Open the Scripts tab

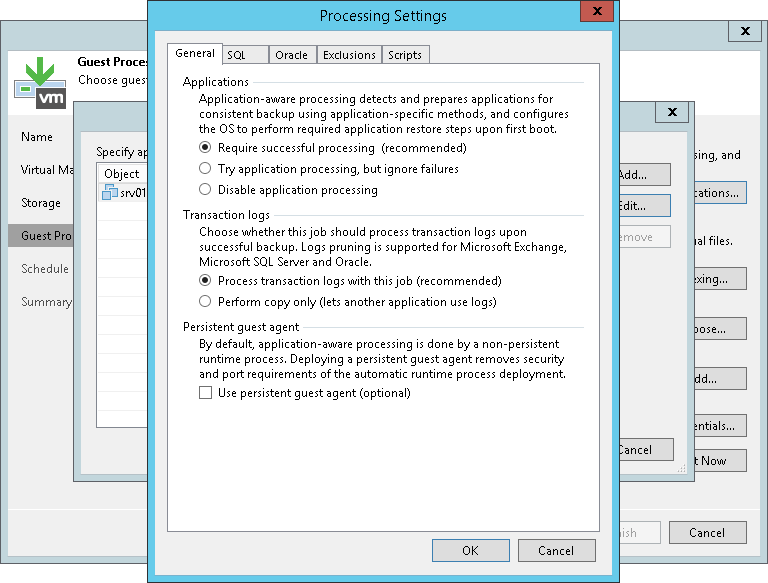[405, 55]
